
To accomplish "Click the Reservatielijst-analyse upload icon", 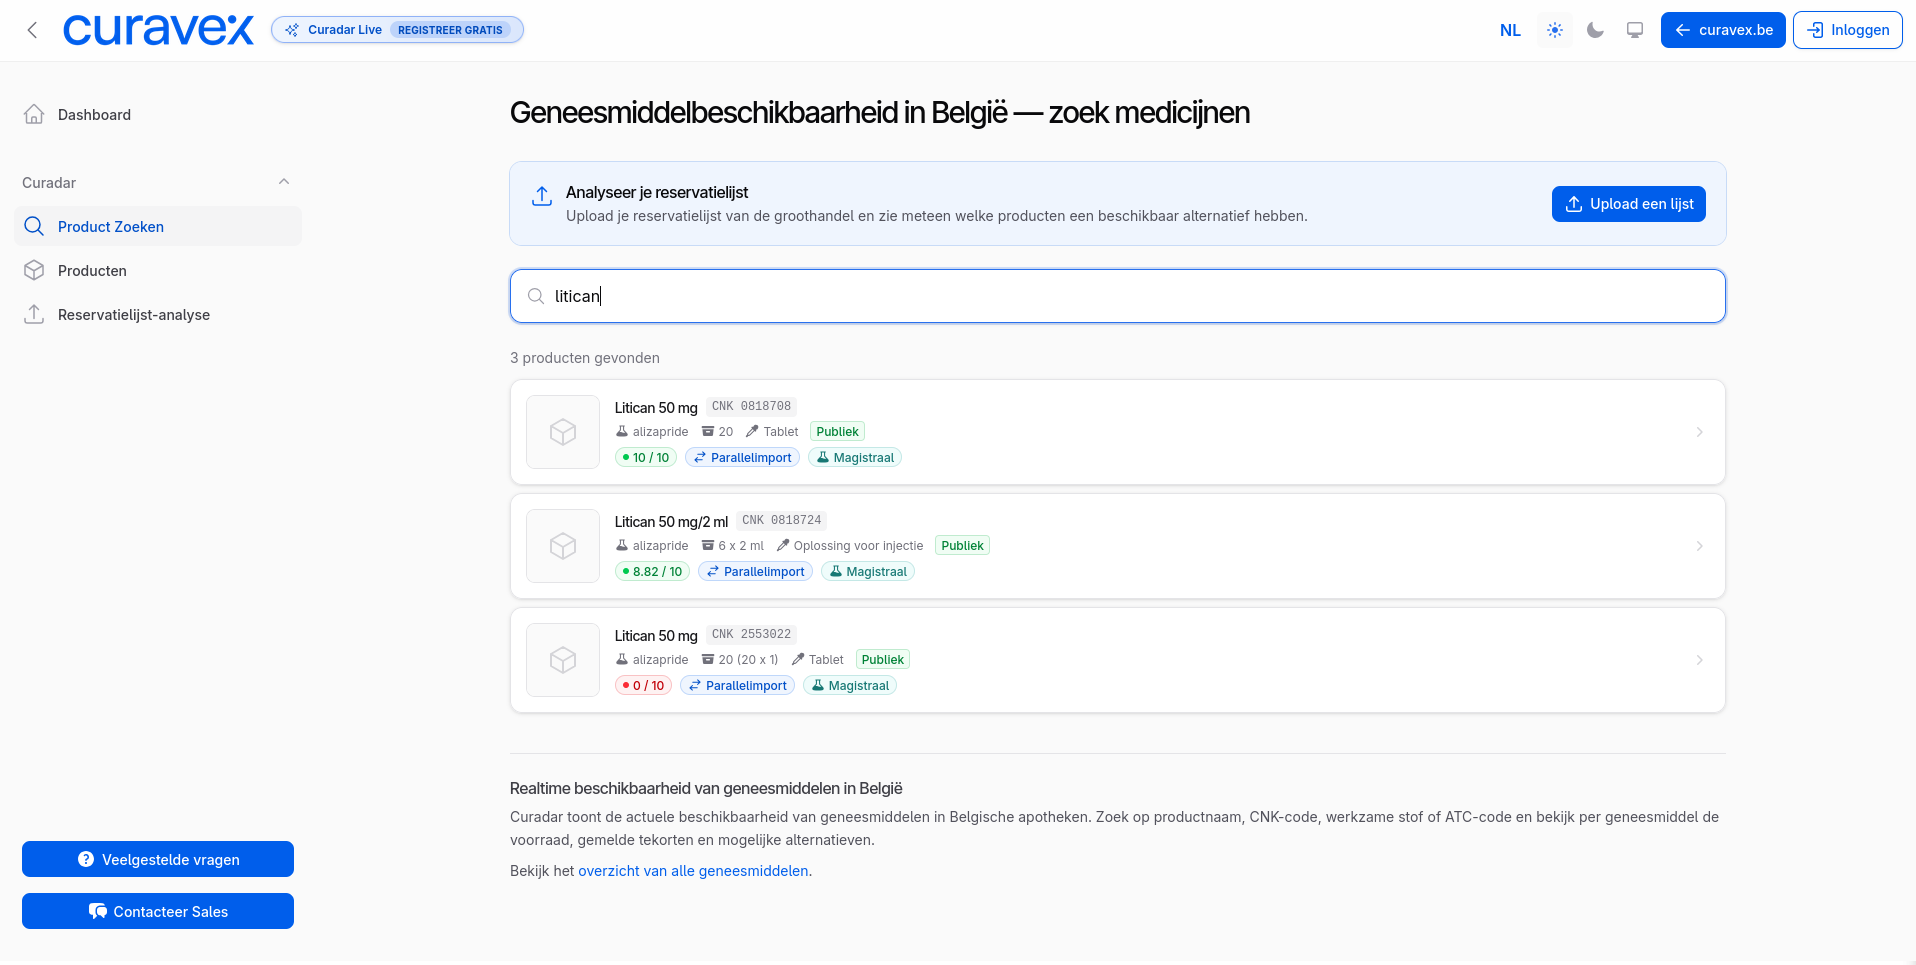I will pyautogui.click(x=34, y=314).
